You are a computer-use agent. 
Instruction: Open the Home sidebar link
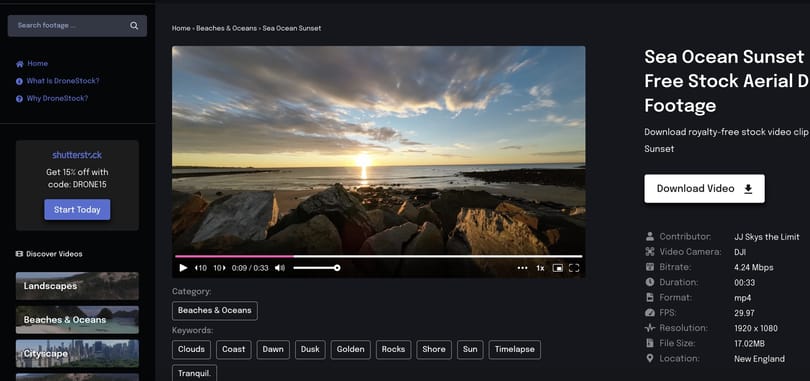(37, 64)
